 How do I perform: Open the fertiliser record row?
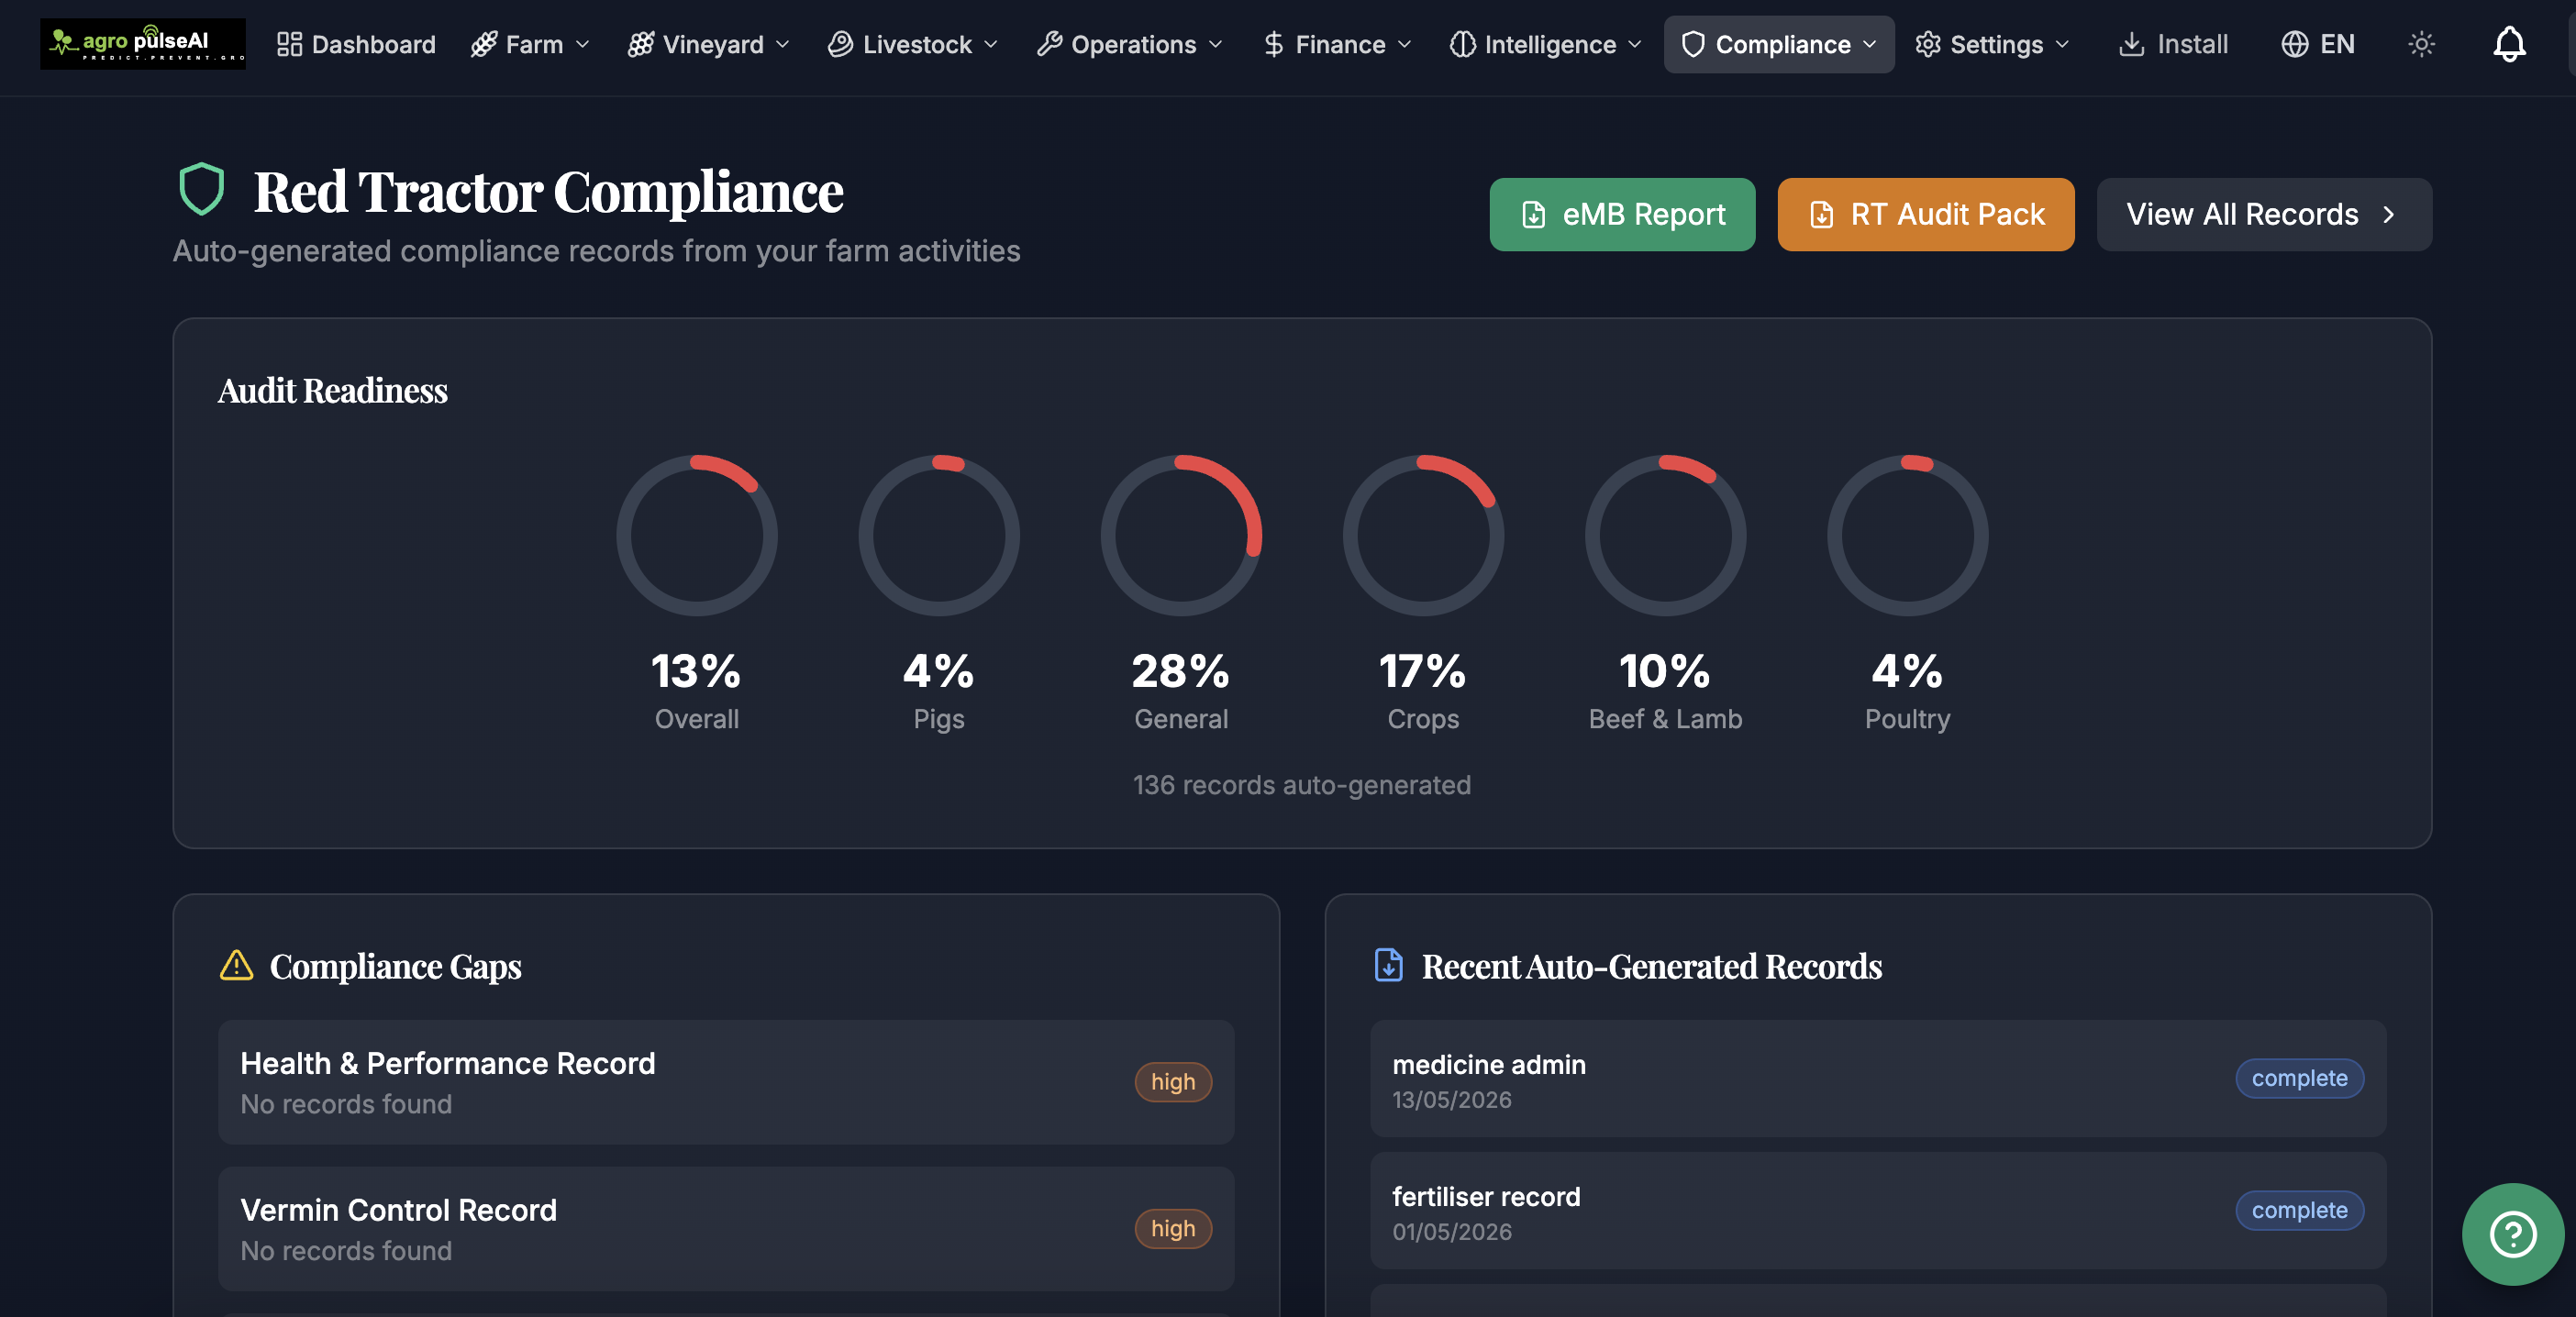click(1878, 1211)
